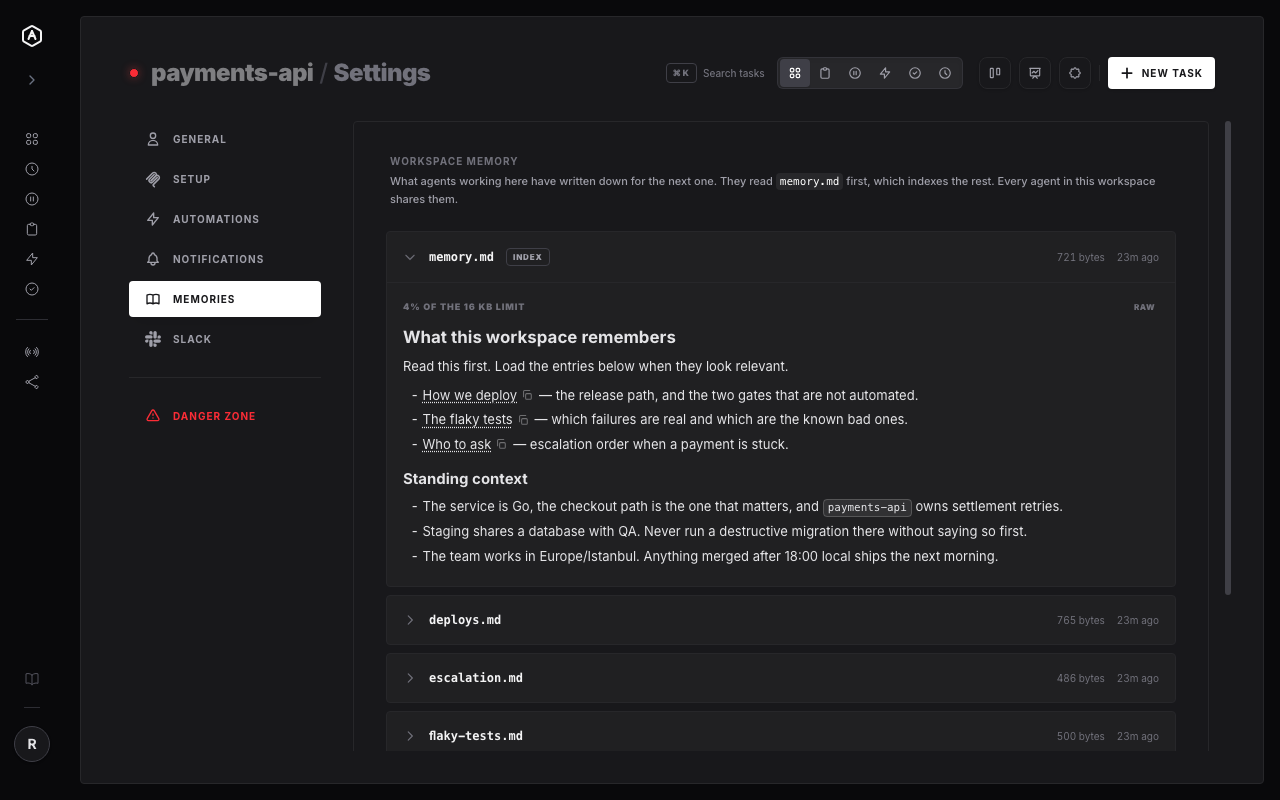Copy the 'How we deploy' link icon
The height and width of the screenshot is (800, 1280).
528,395
